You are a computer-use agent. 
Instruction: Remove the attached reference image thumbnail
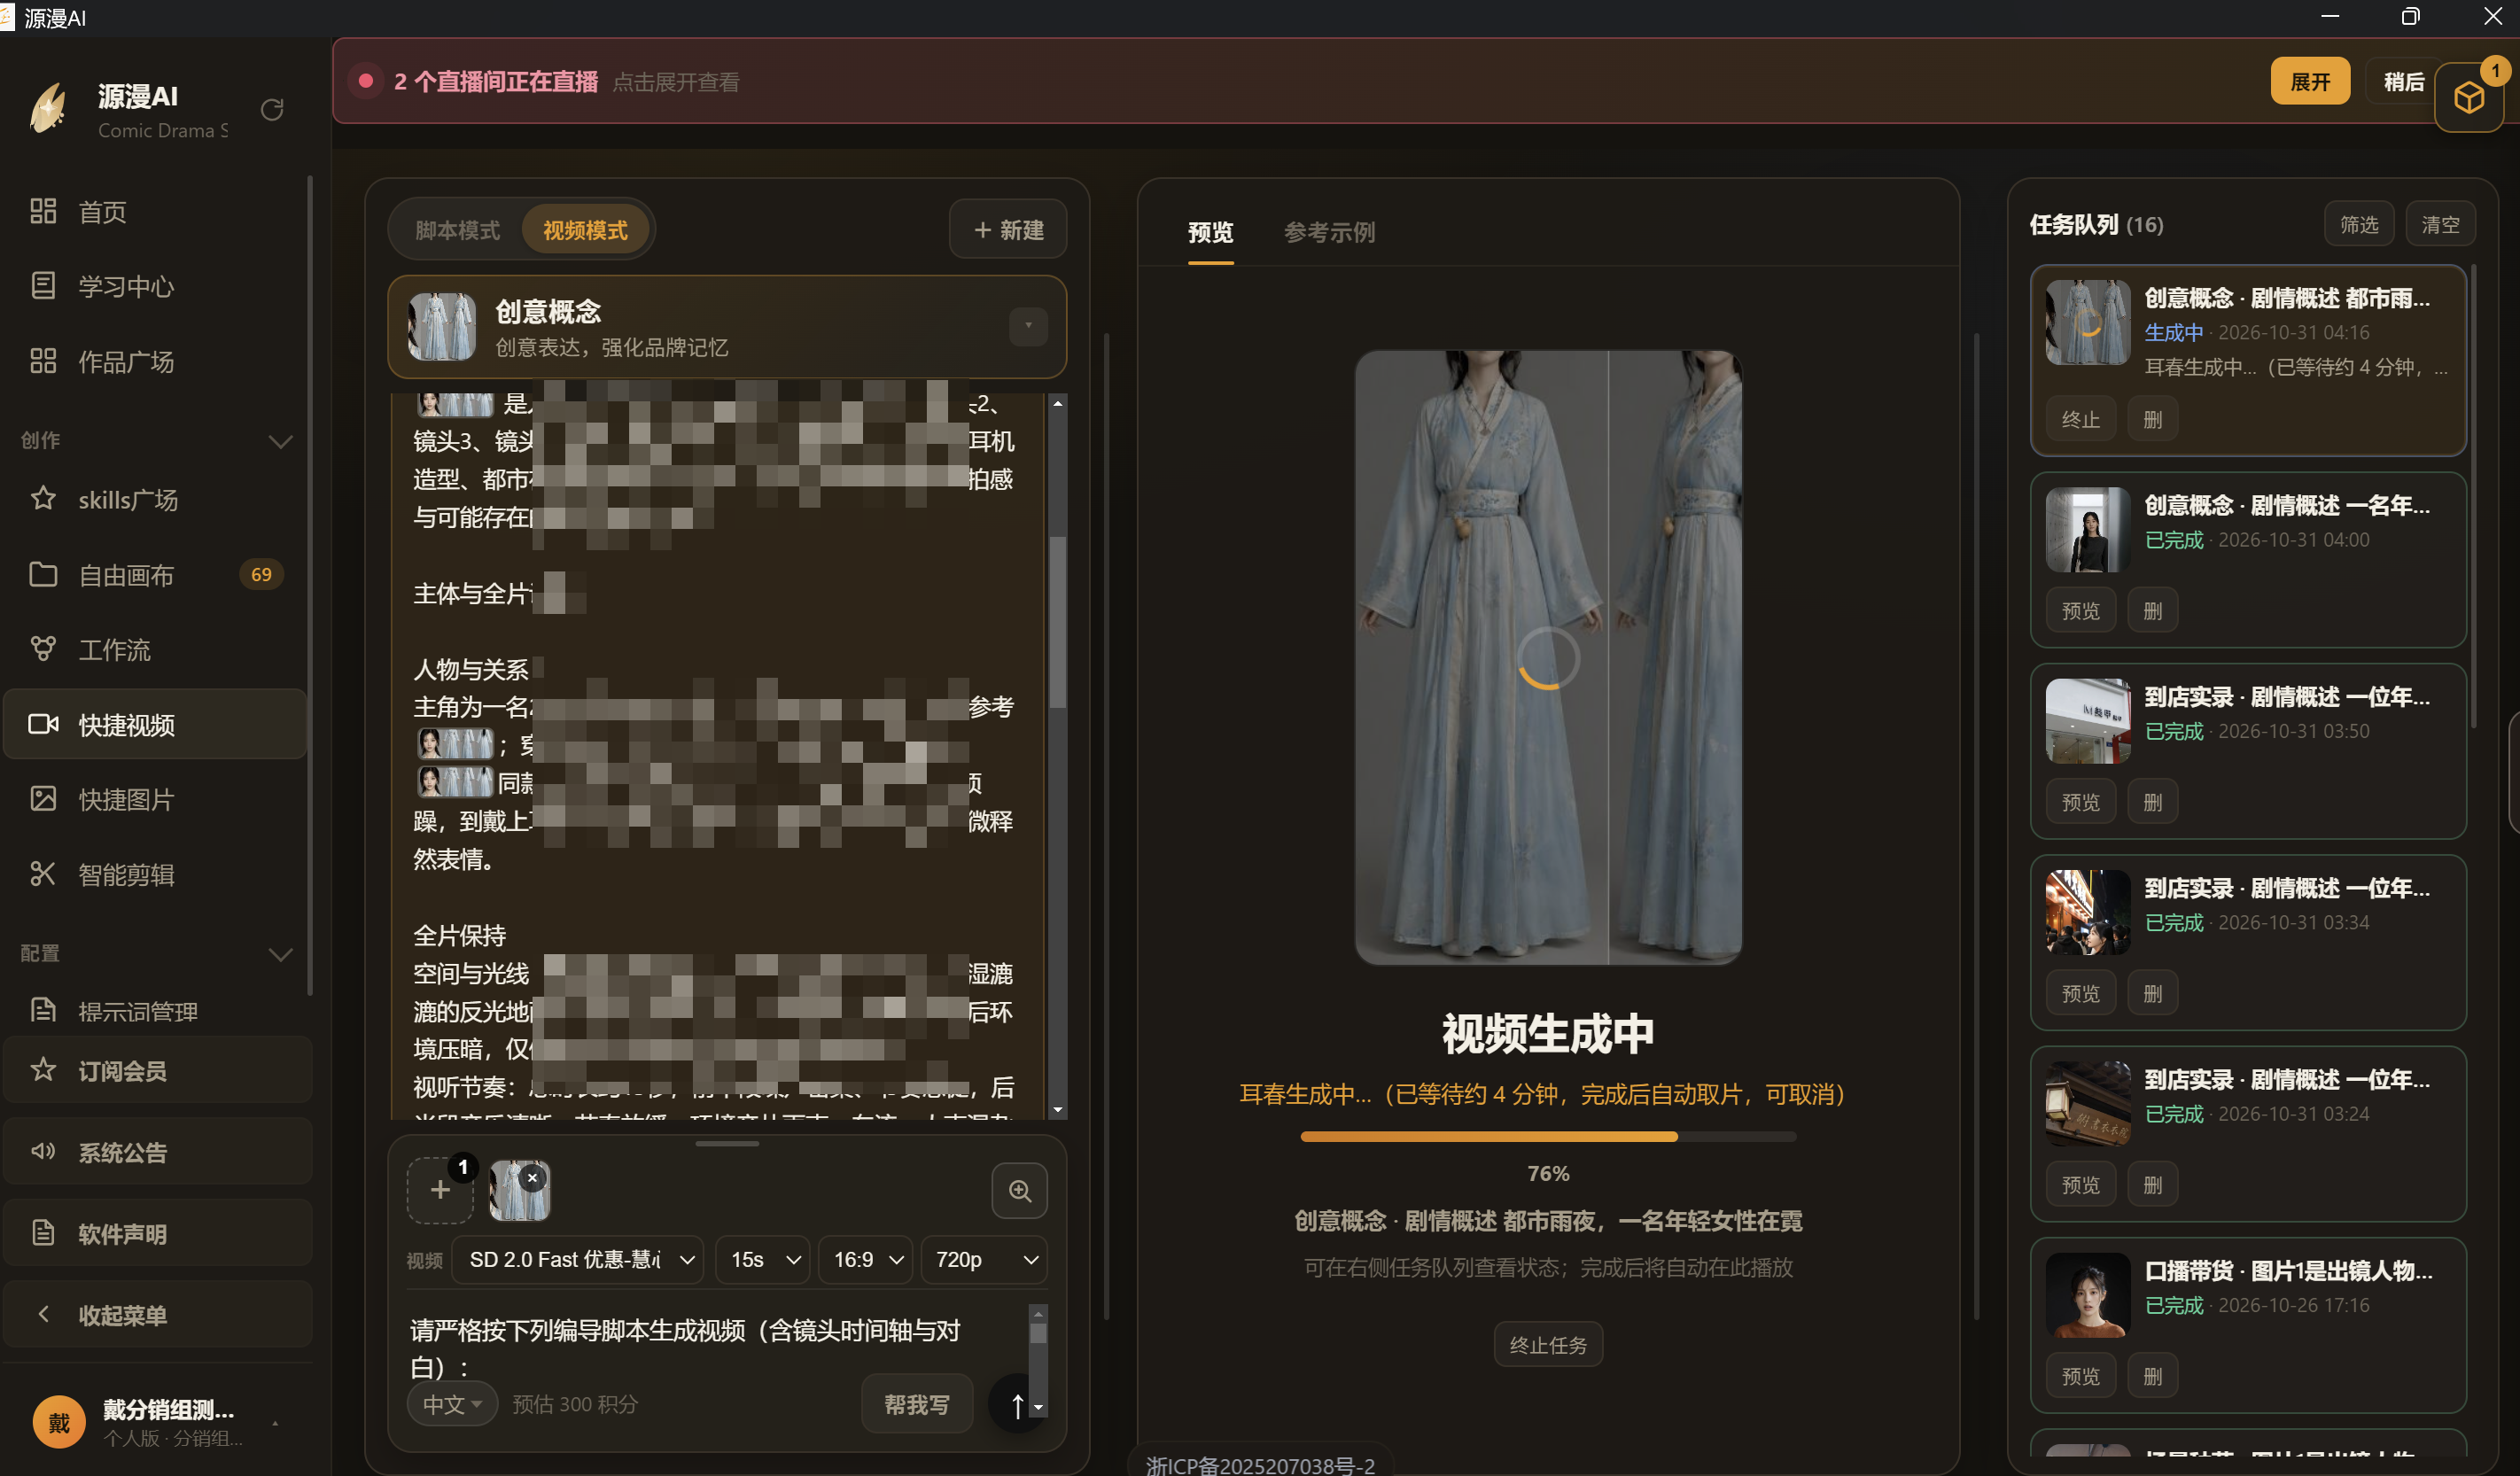[533, 1178]
